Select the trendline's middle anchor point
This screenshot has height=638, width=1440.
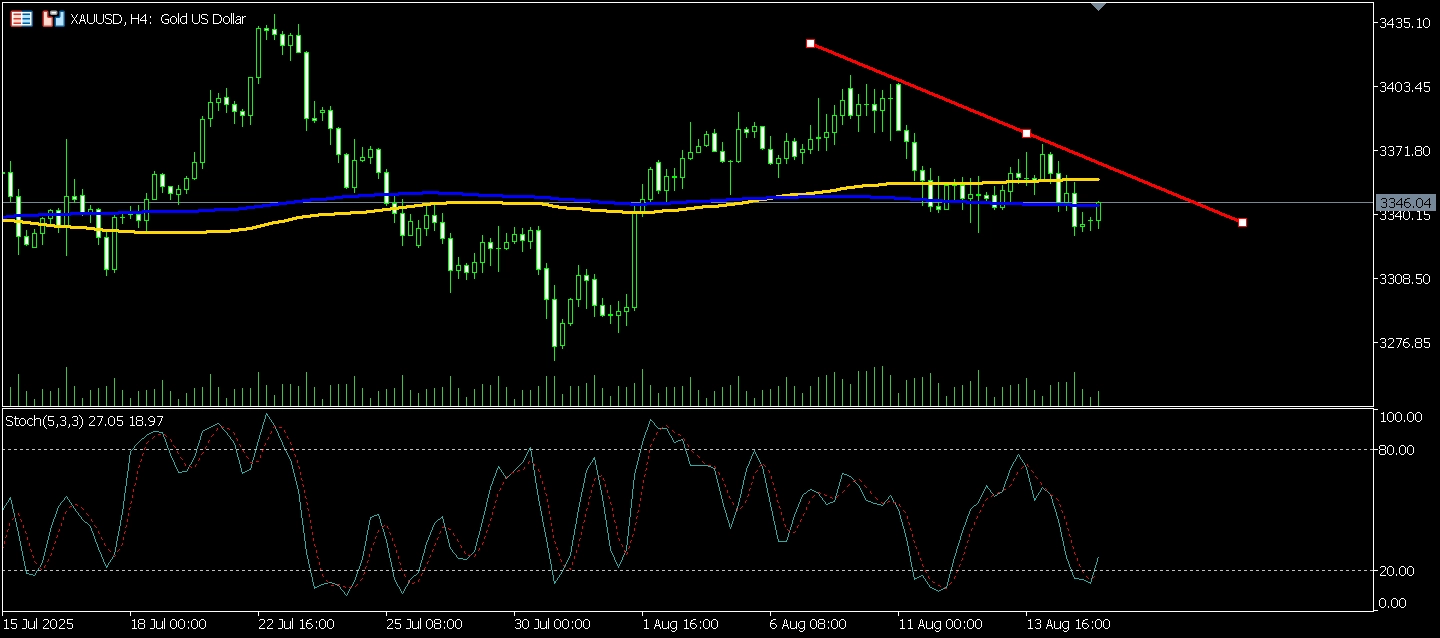(x=1026, y=133)
